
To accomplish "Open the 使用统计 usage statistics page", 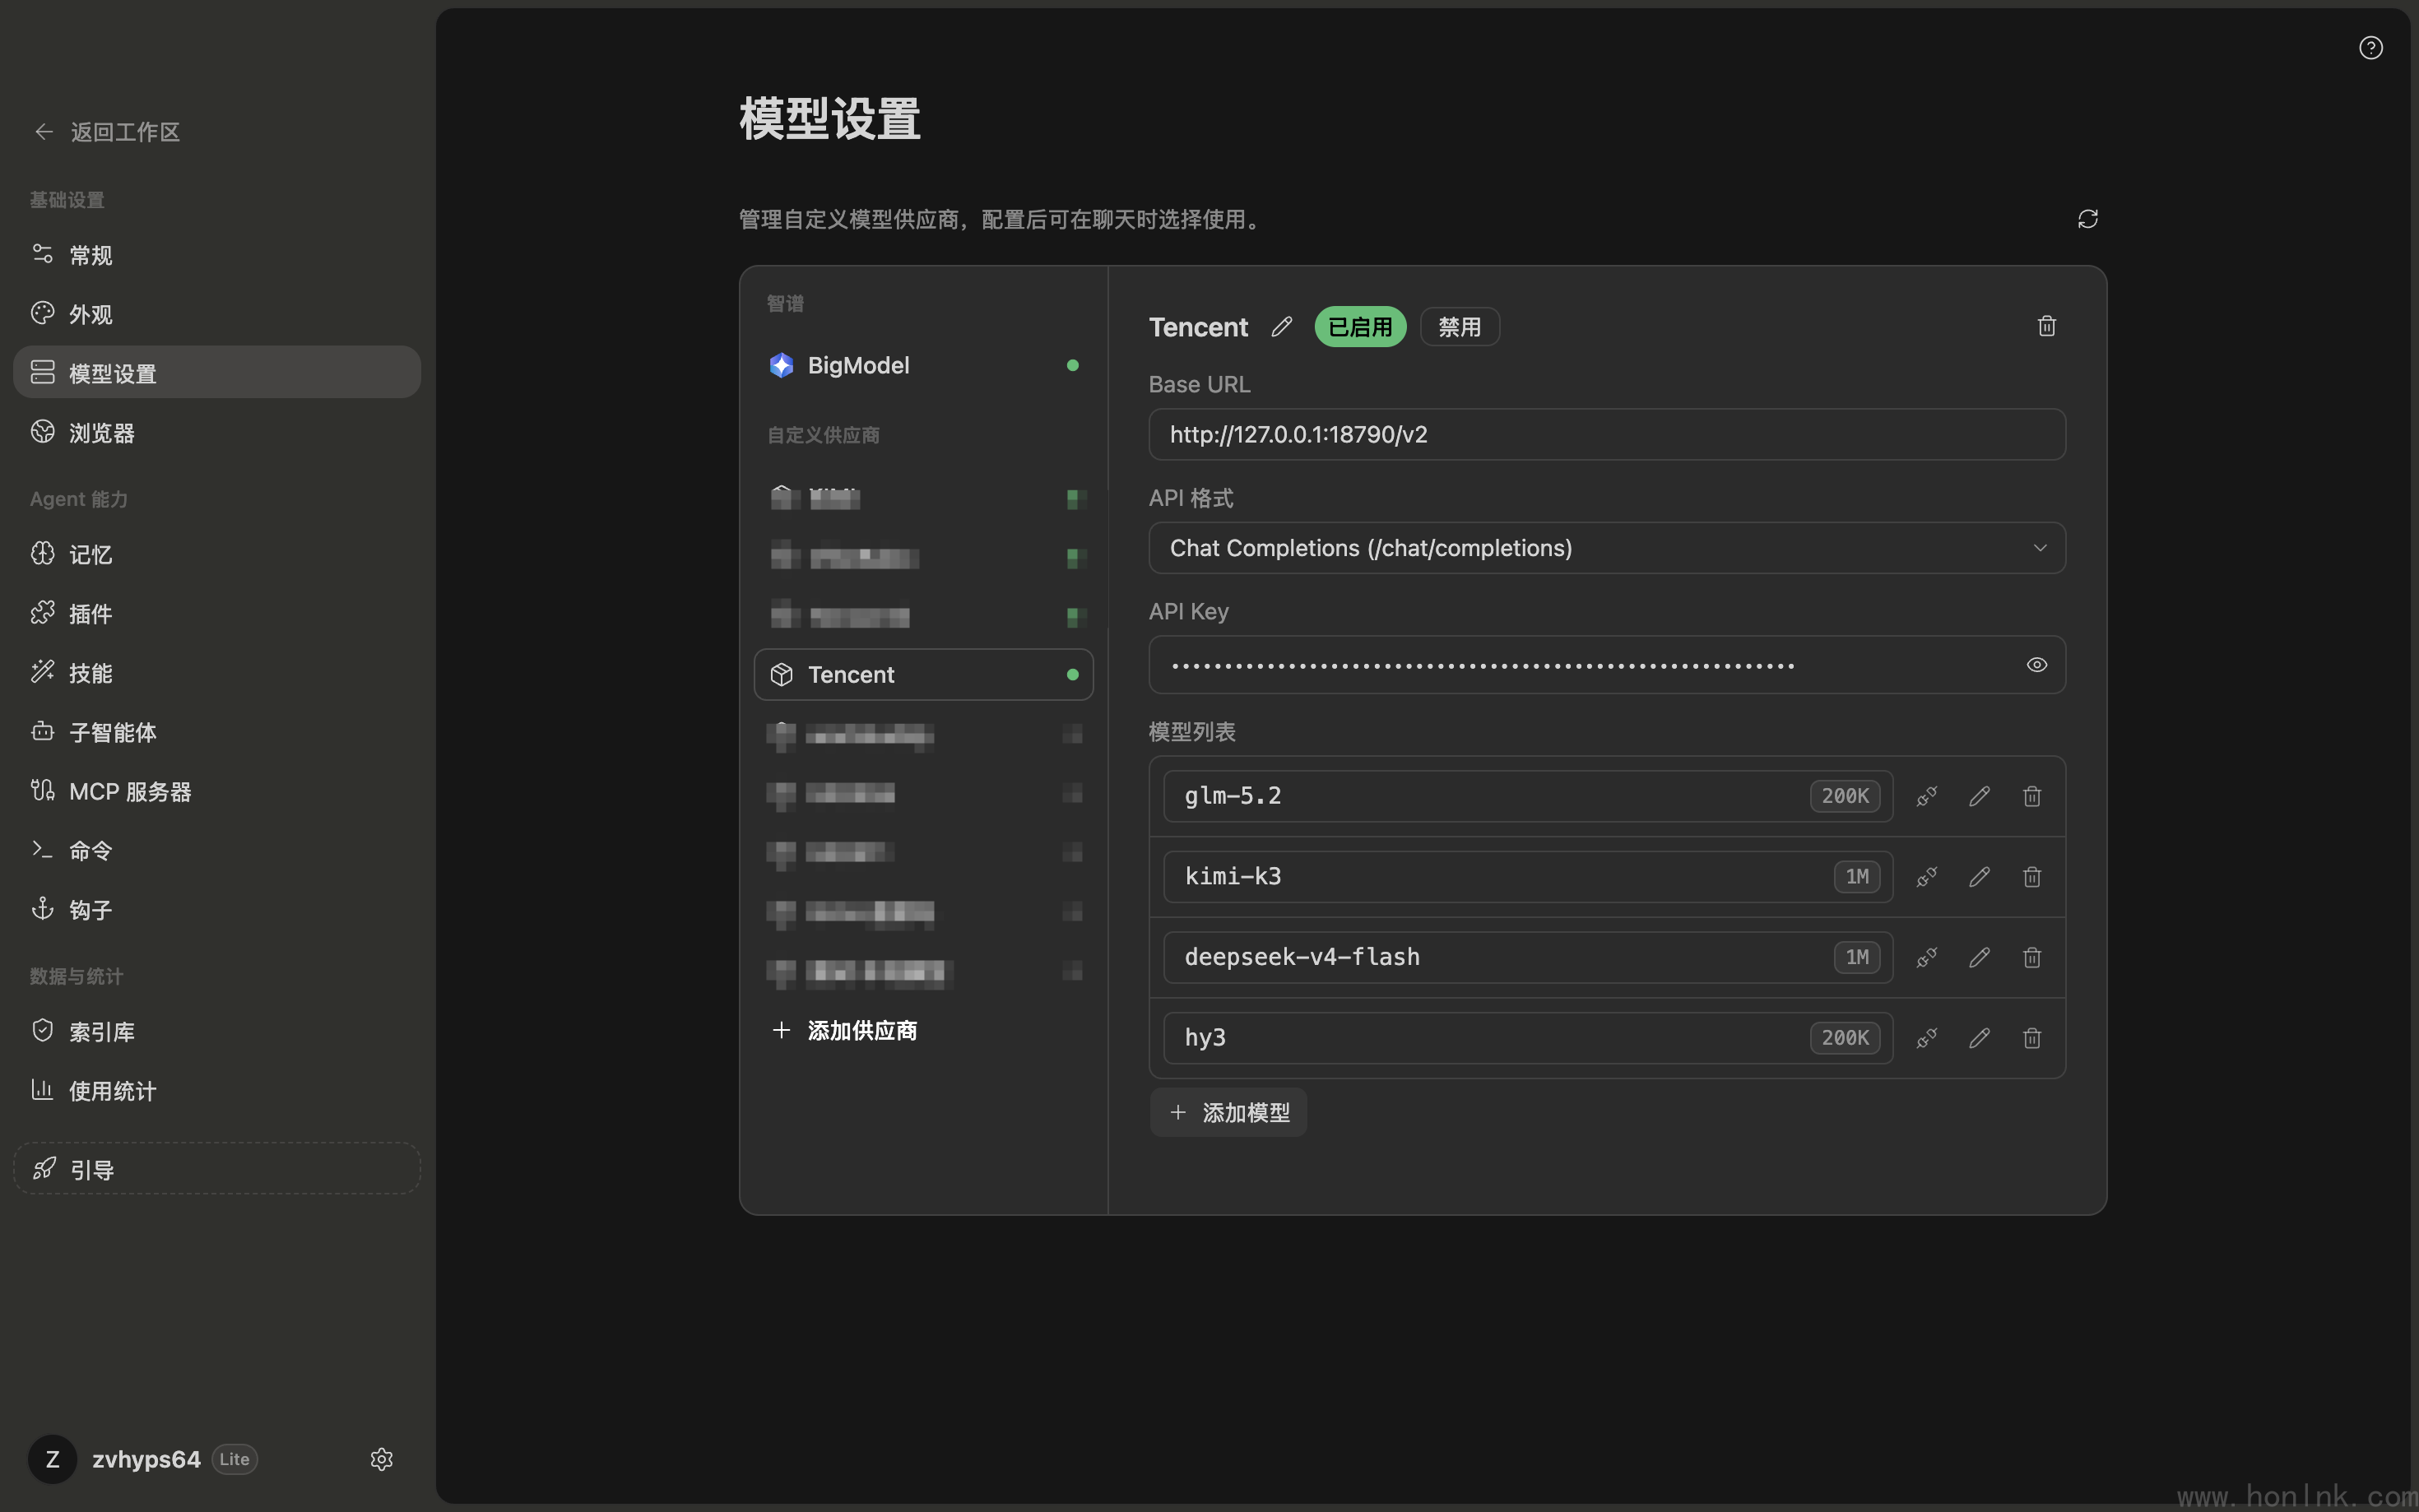I will point(217,1090).
